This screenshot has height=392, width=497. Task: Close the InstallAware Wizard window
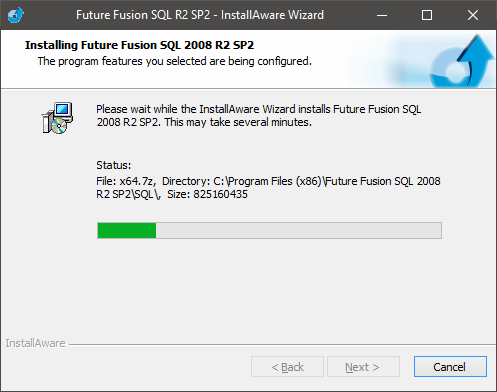coord(473,15)
